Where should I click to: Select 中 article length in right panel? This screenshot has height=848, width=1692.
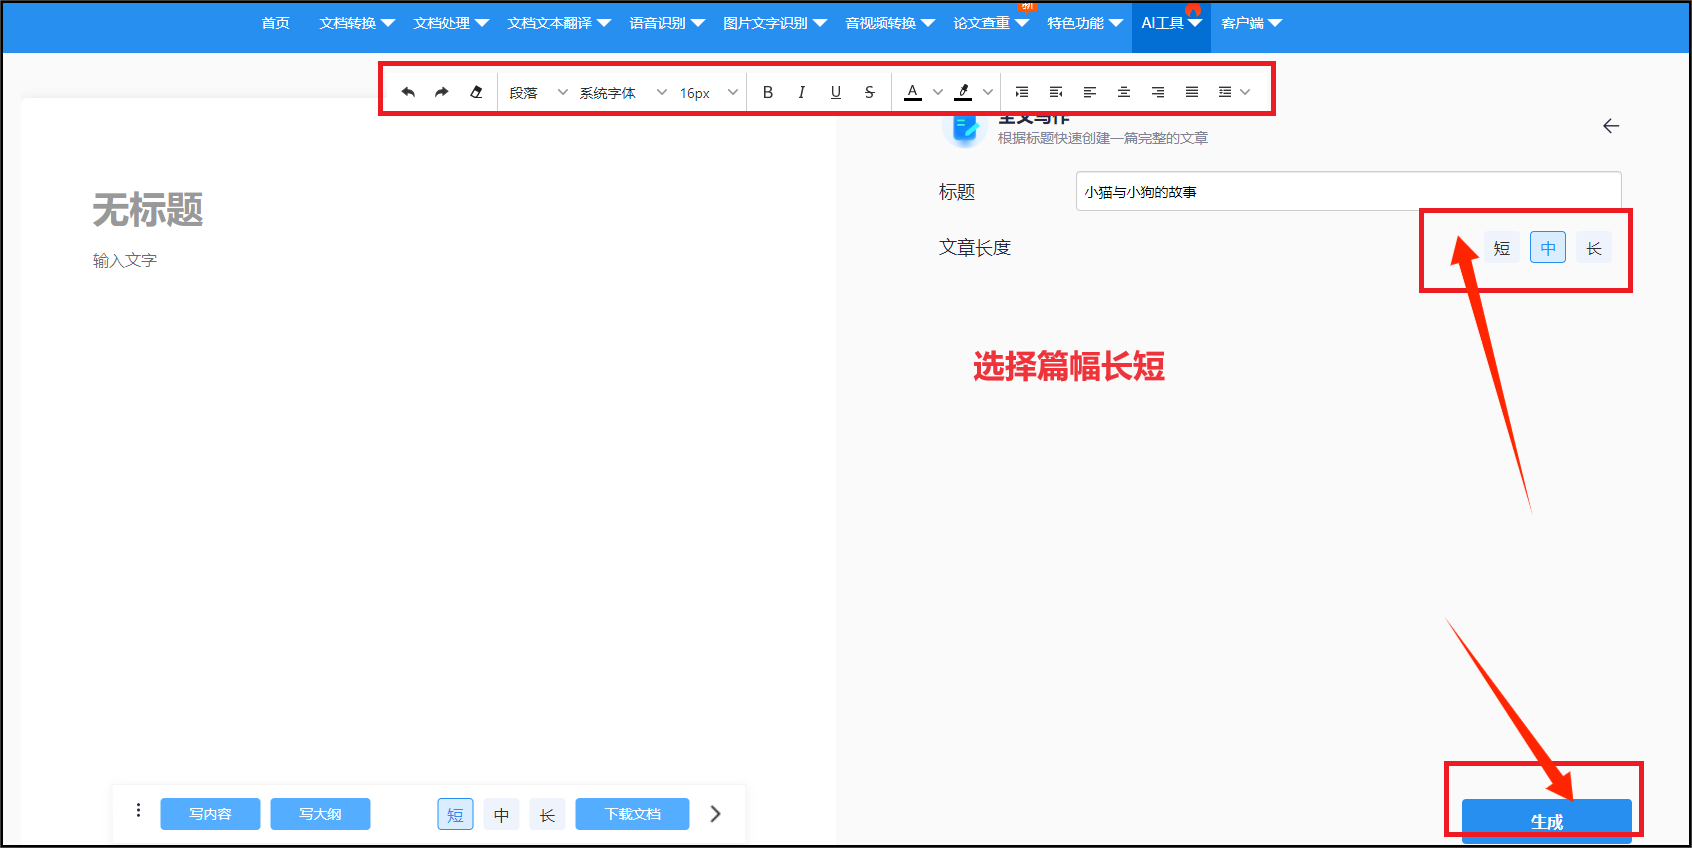coord(1548,248)
